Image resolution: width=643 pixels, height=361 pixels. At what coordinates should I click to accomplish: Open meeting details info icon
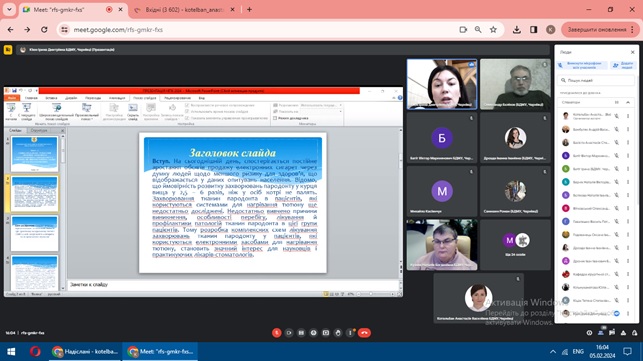[589, 333]
